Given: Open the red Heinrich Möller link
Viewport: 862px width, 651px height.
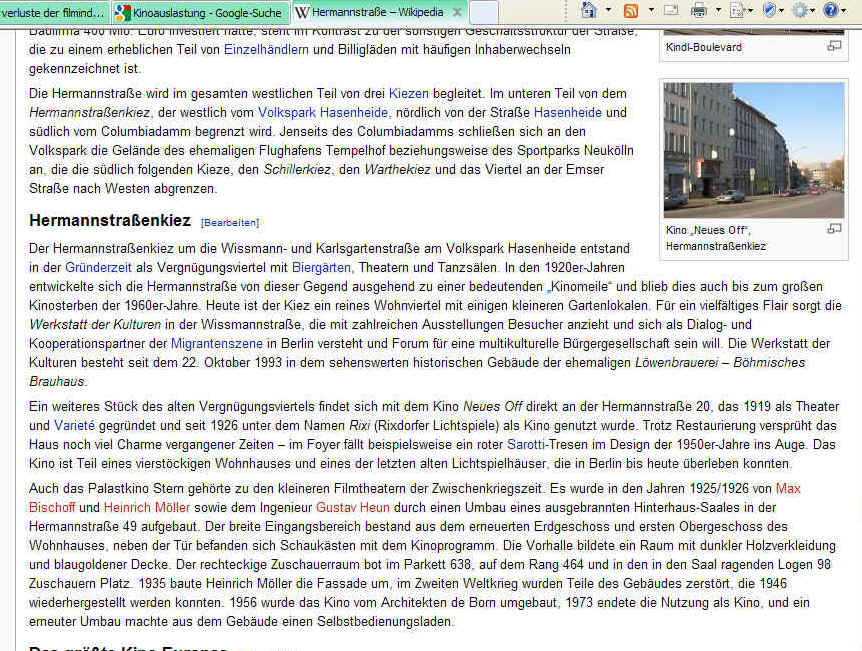Looking at the screenshot, I should click(147, 507).
